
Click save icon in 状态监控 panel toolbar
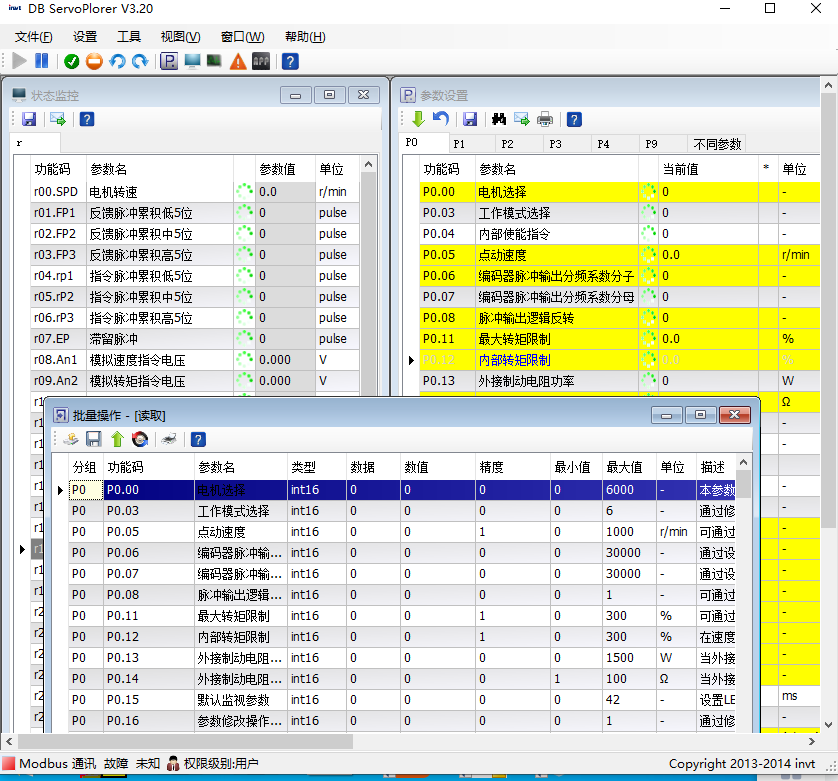pos(29,119)
